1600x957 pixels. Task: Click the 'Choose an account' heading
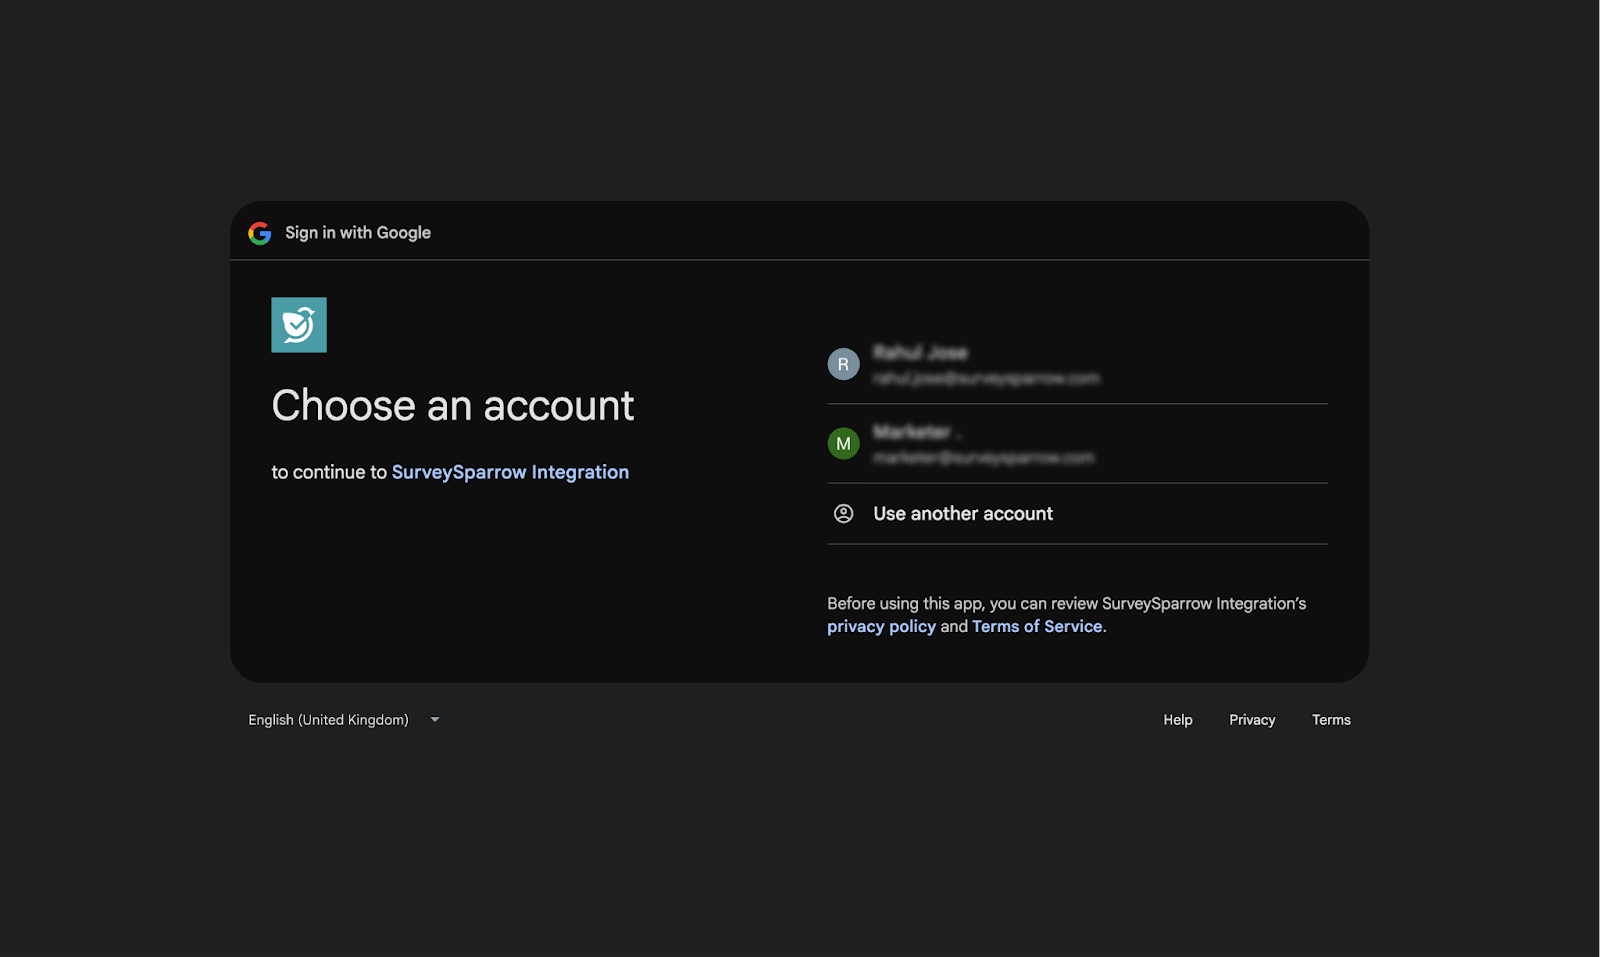click(453, 406)
